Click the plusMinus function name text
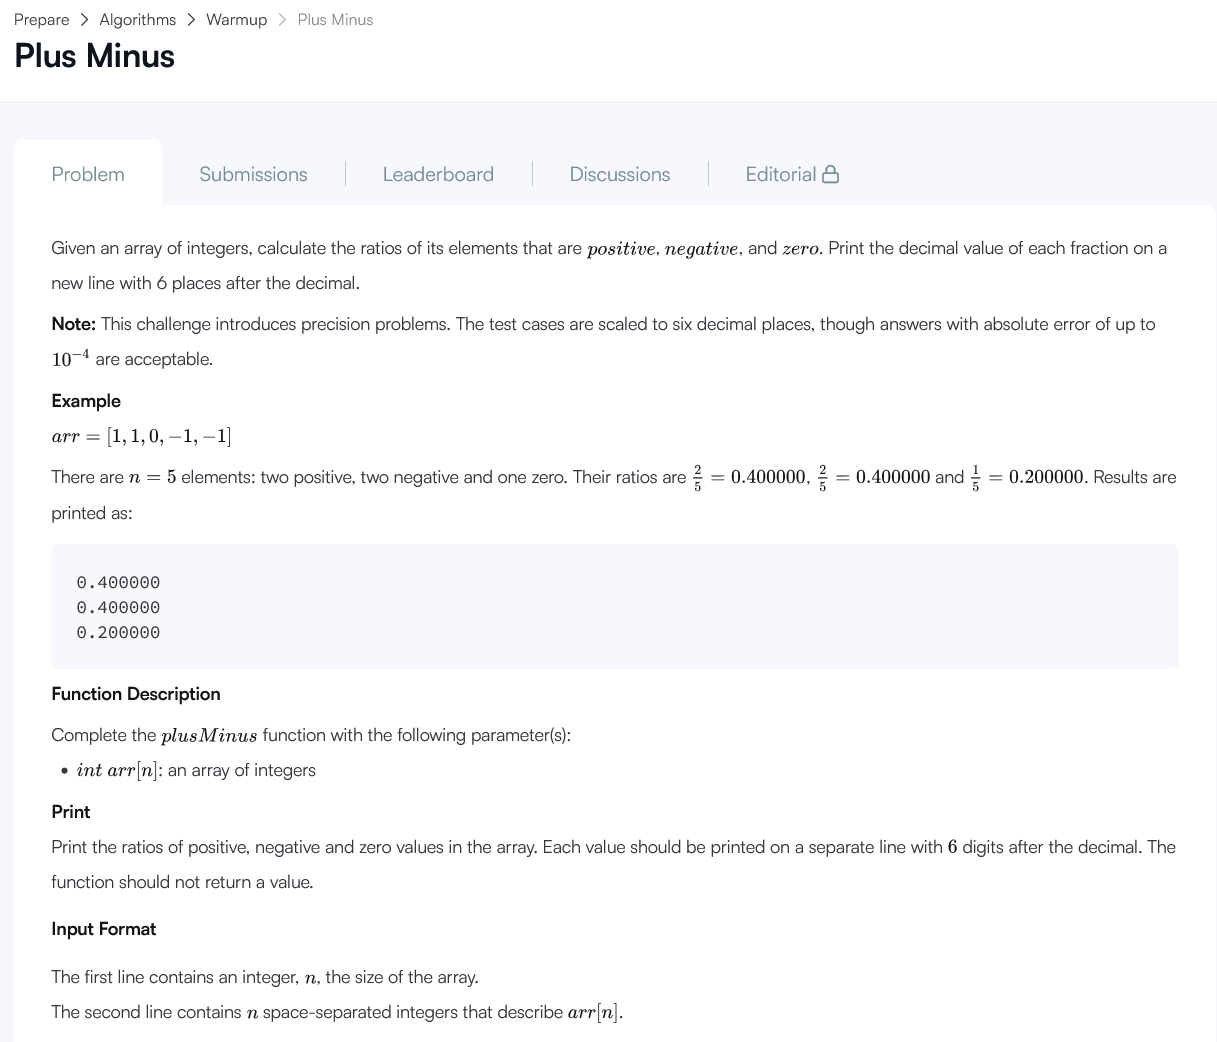This screenshot has width=1217, height=1042. click(x=208, y=735)
